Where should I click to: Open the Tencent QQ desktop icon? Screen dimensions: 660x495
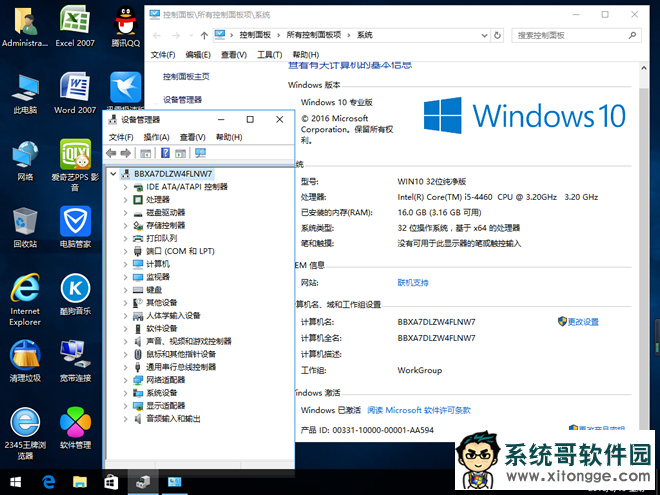[125, 26]
